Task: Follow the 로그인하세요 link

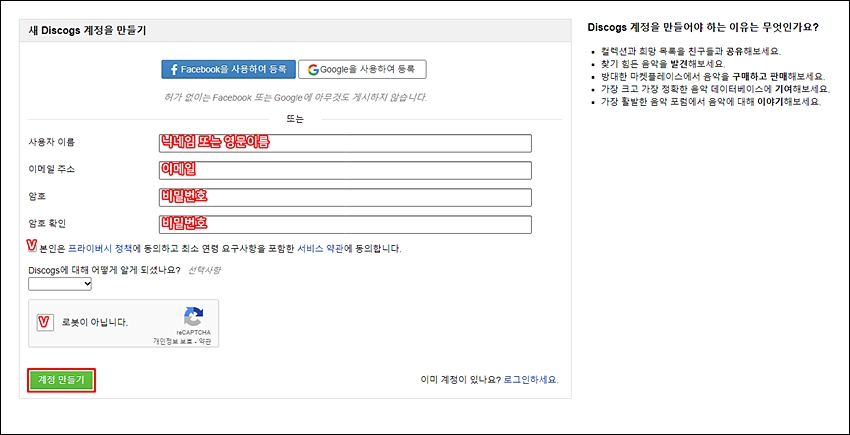Action: click(x=531, y=380)
